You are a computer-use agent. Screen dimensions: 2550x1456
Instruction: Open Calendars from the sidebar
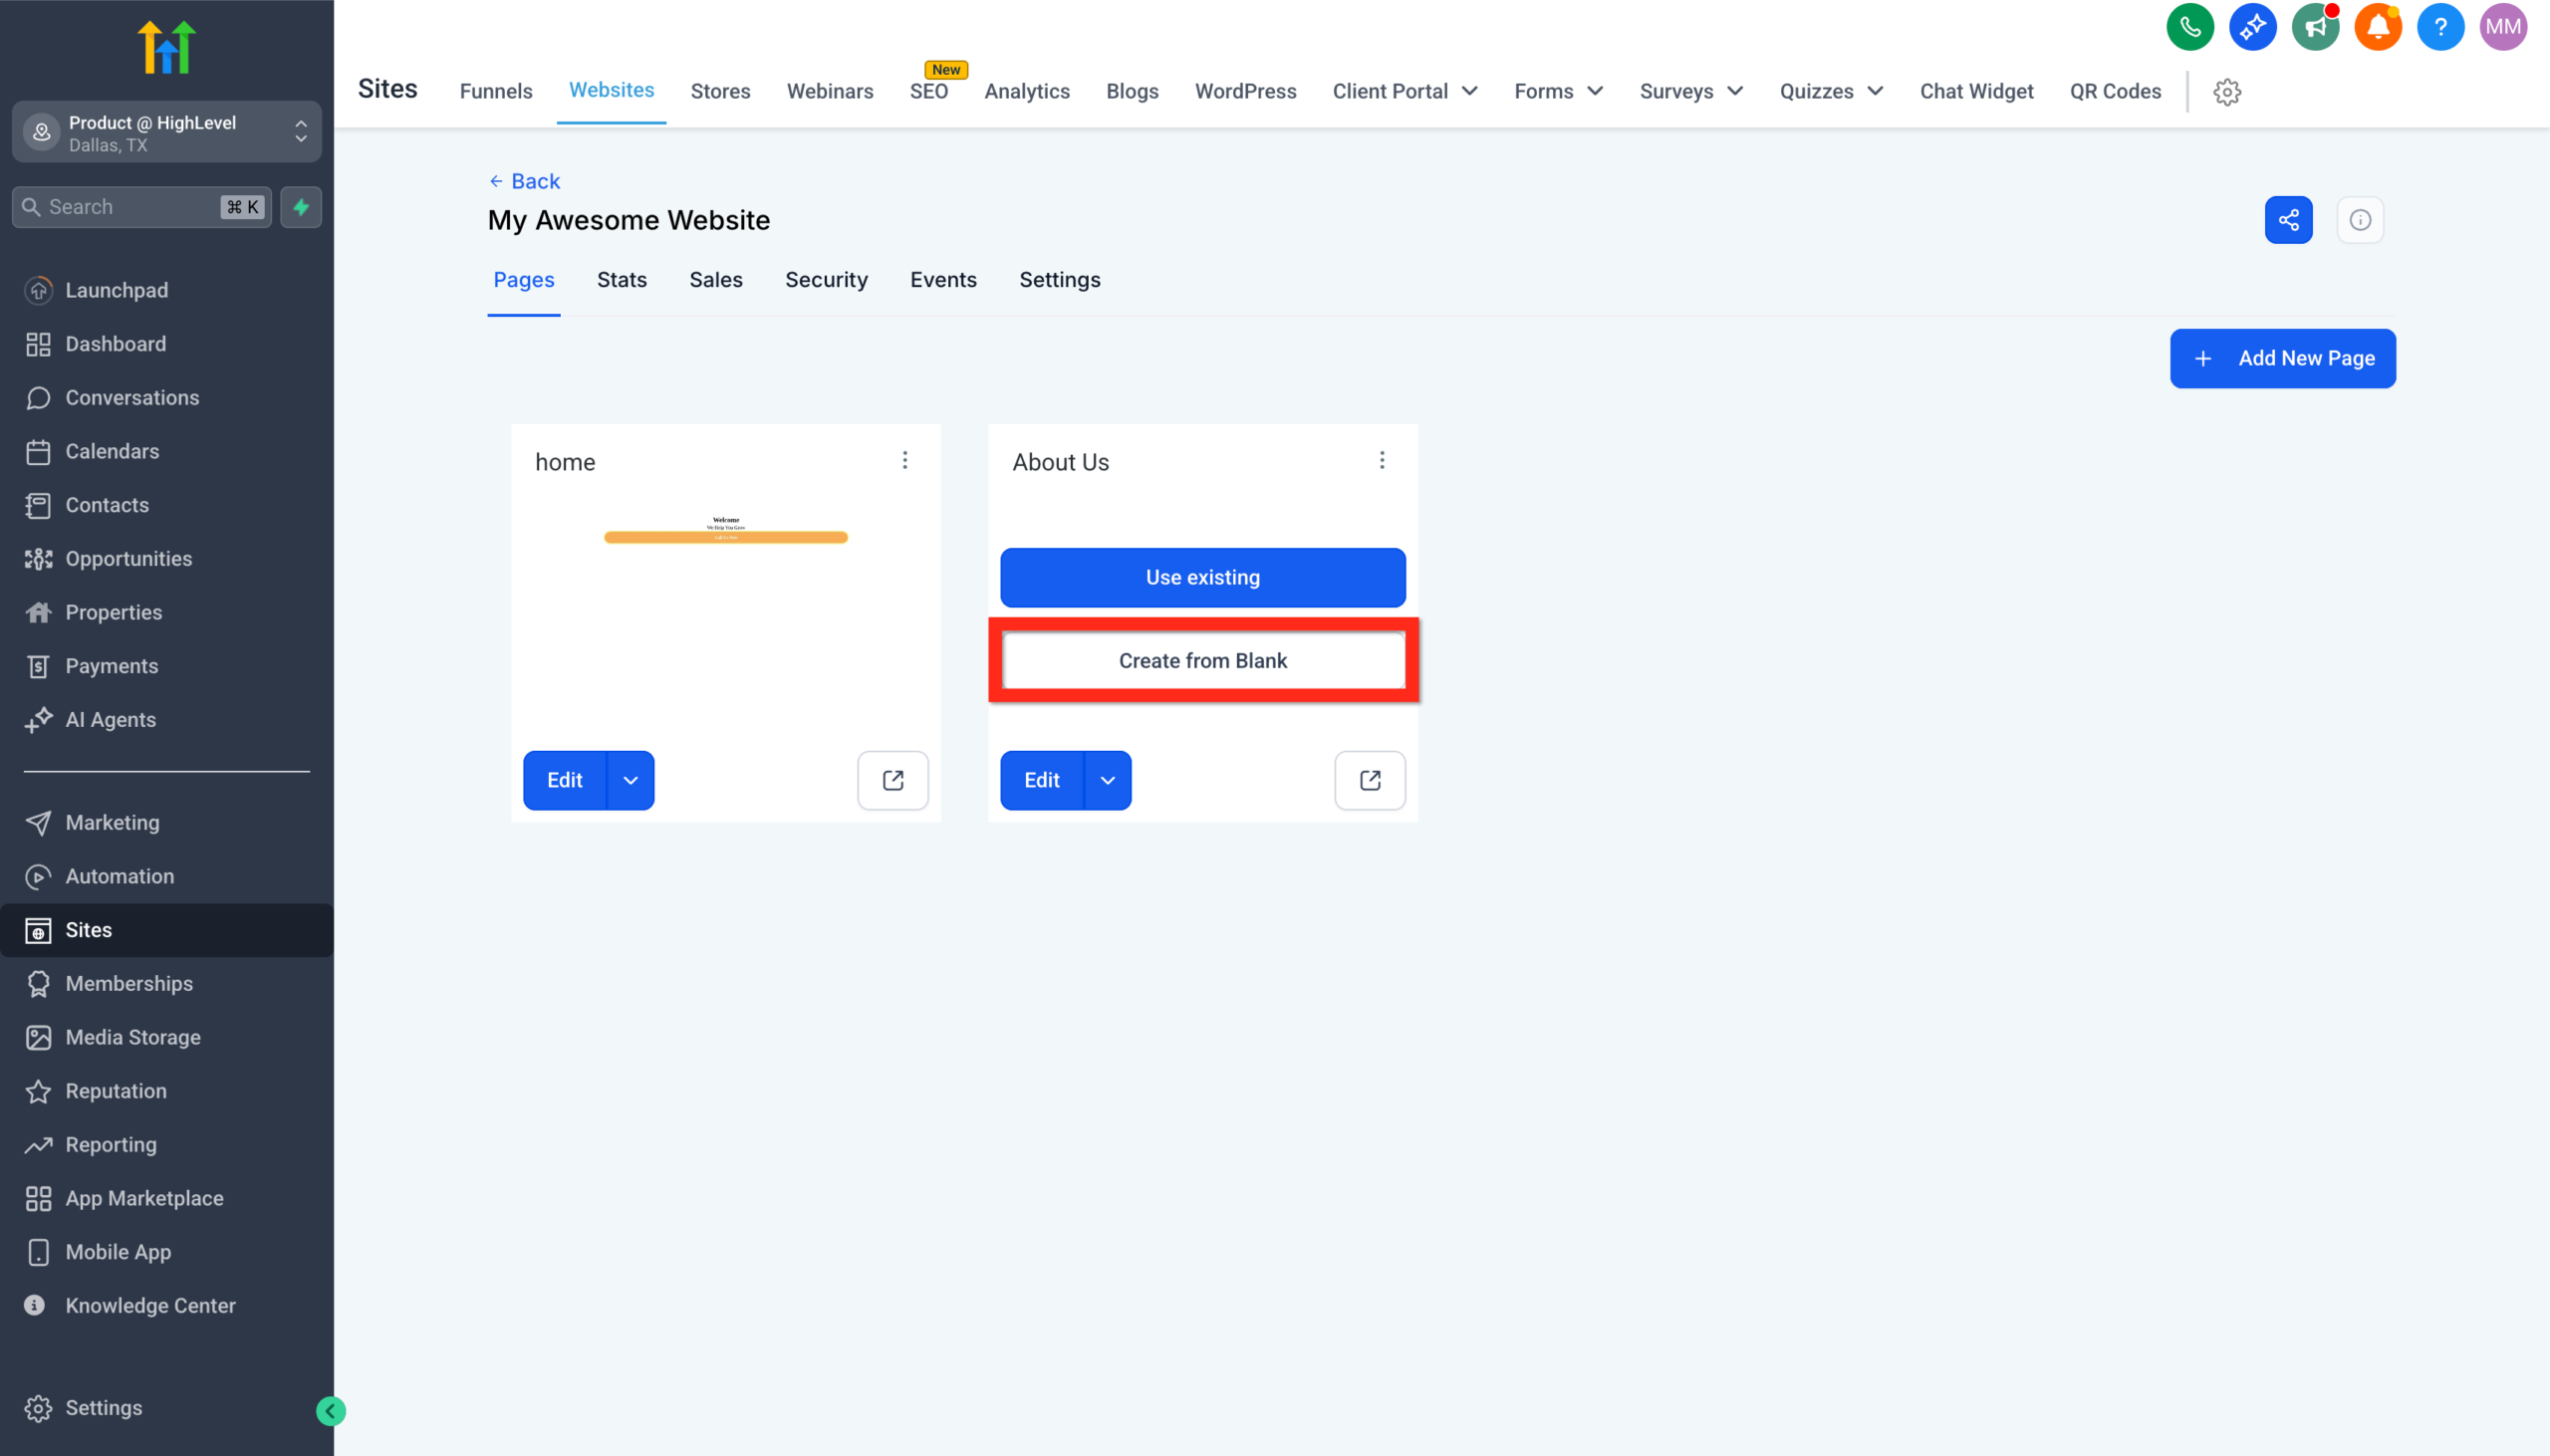110,451
